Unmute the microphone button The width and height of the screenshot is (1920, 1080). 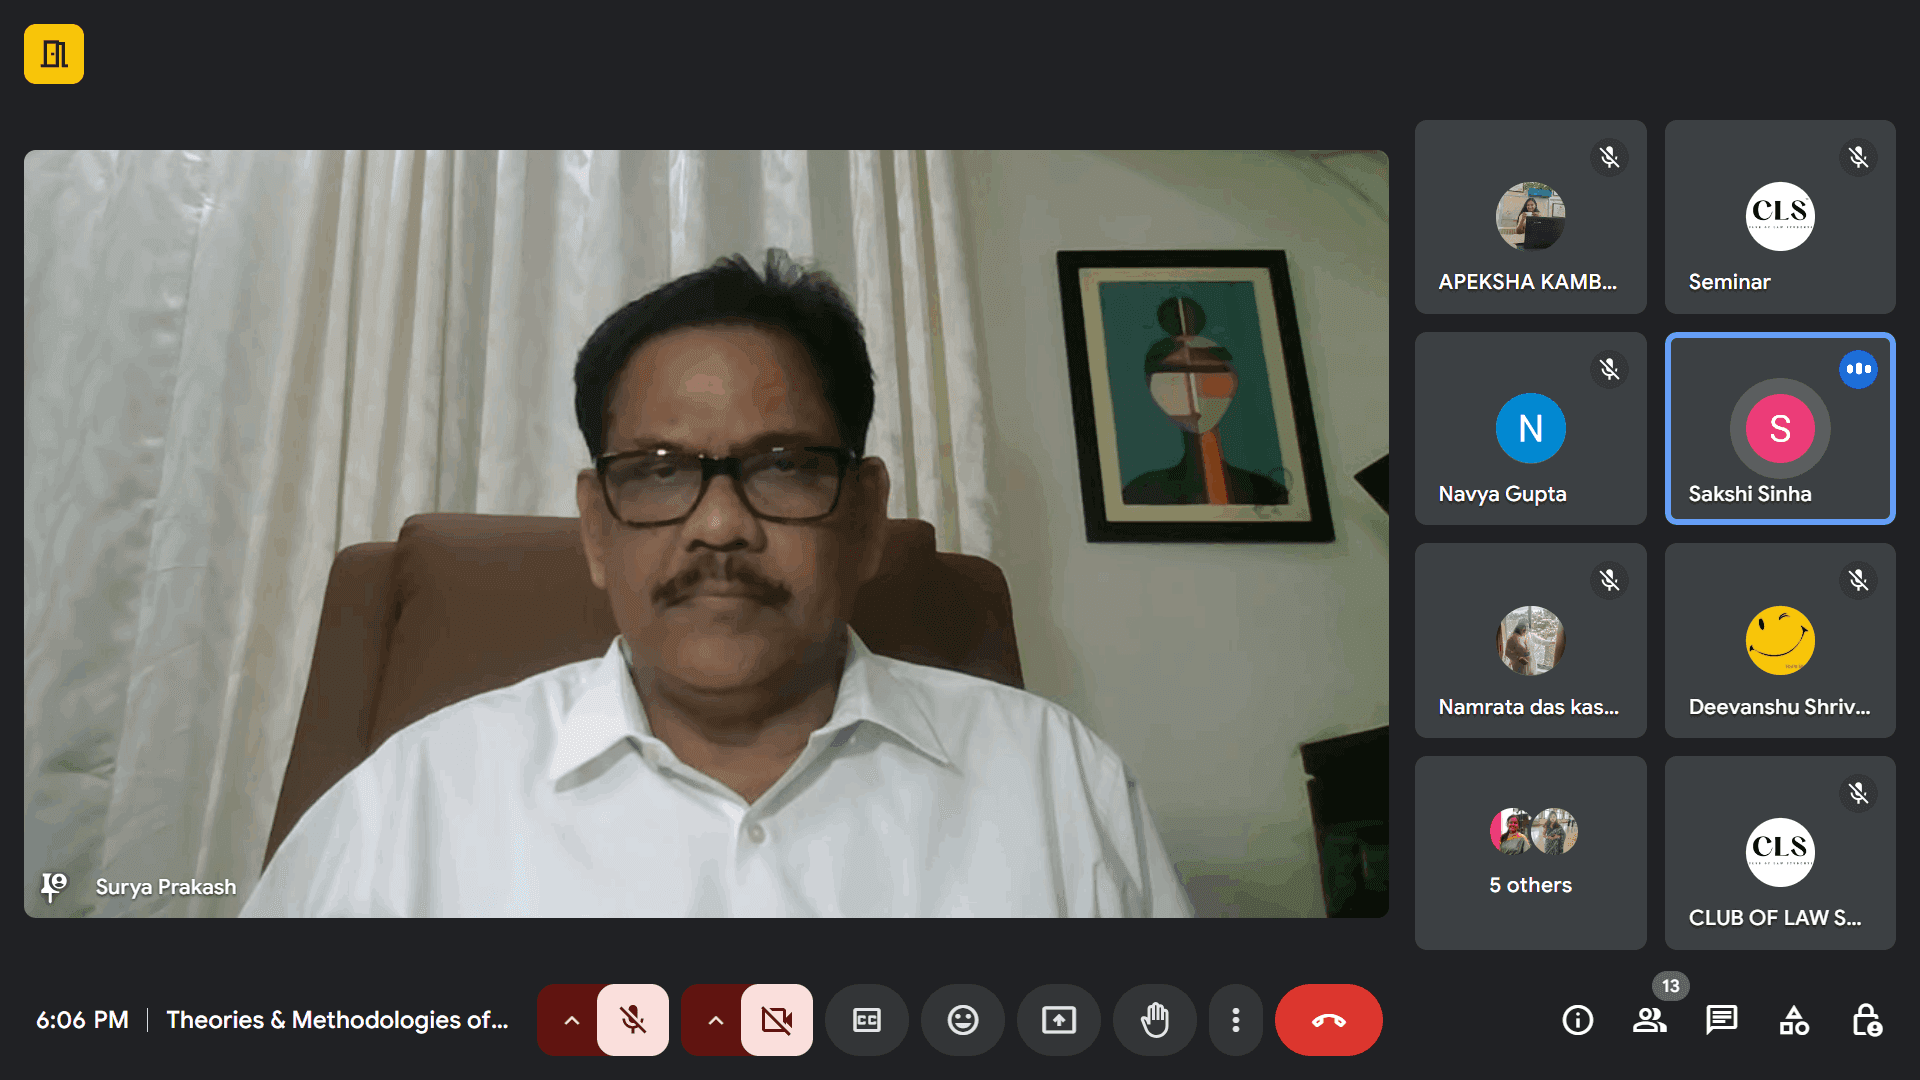633,1020
